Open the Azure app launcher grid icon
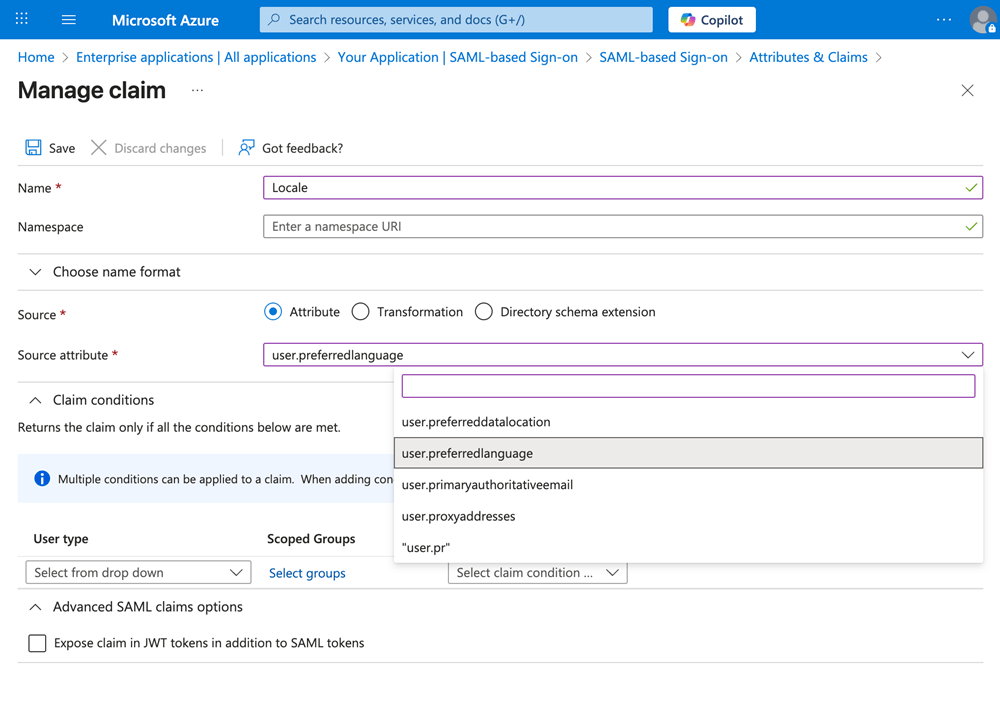The height and width of the screenshot is (719, 1000). click(x=22, y=19)
